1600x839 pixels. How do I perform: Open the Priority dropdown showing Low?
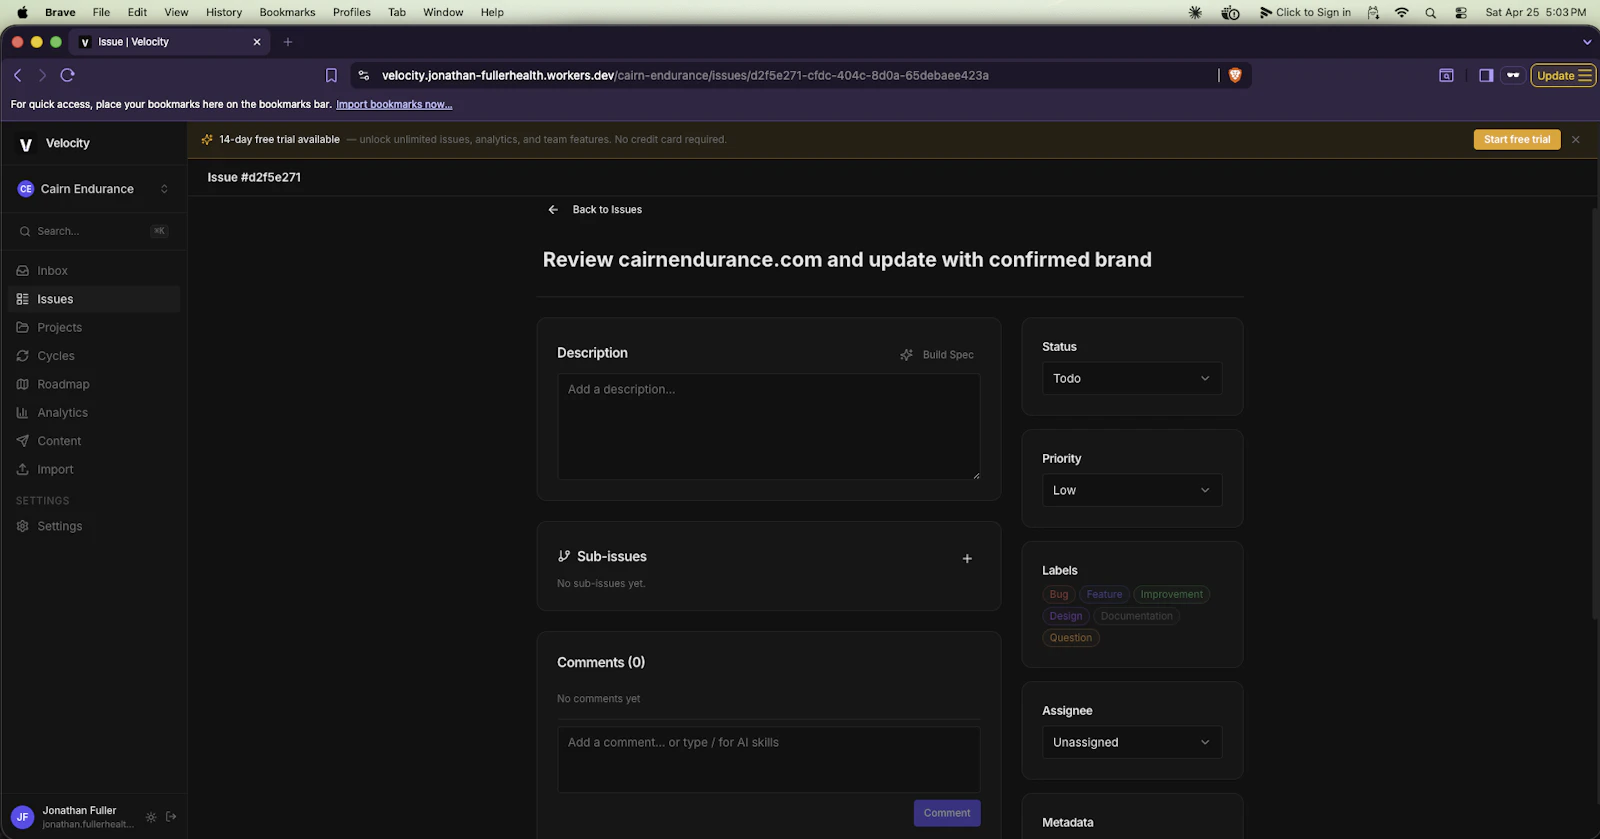click(x=1132, y=491)
